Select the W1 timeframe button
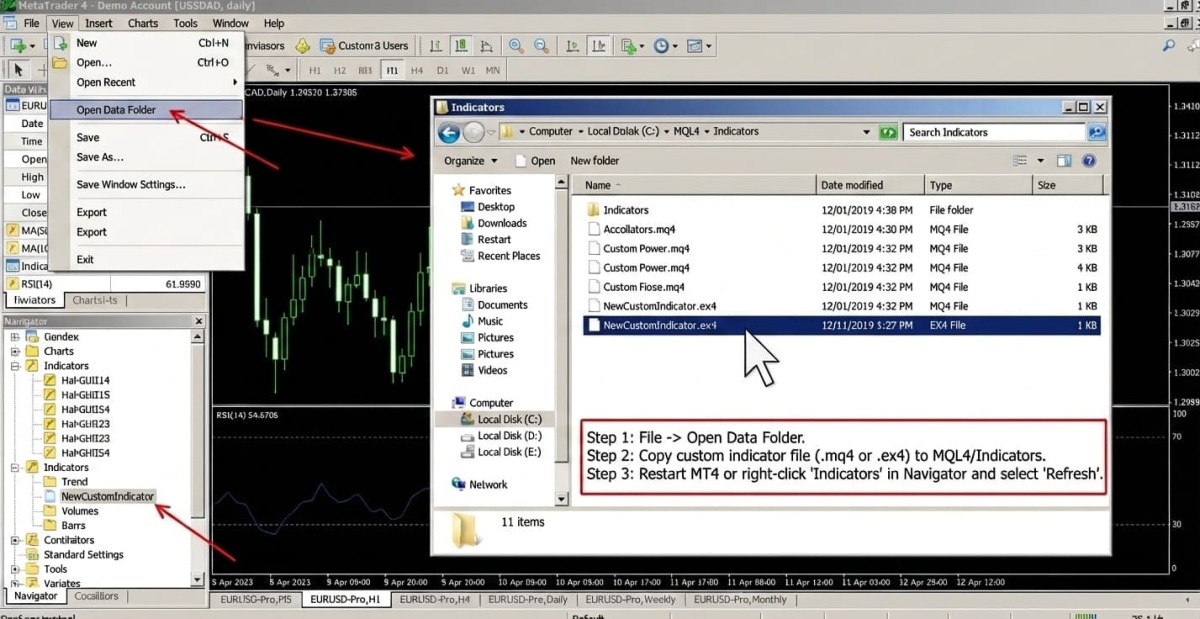The height and width of the screenshot is (619, 1200). click(x=468, y=71)
